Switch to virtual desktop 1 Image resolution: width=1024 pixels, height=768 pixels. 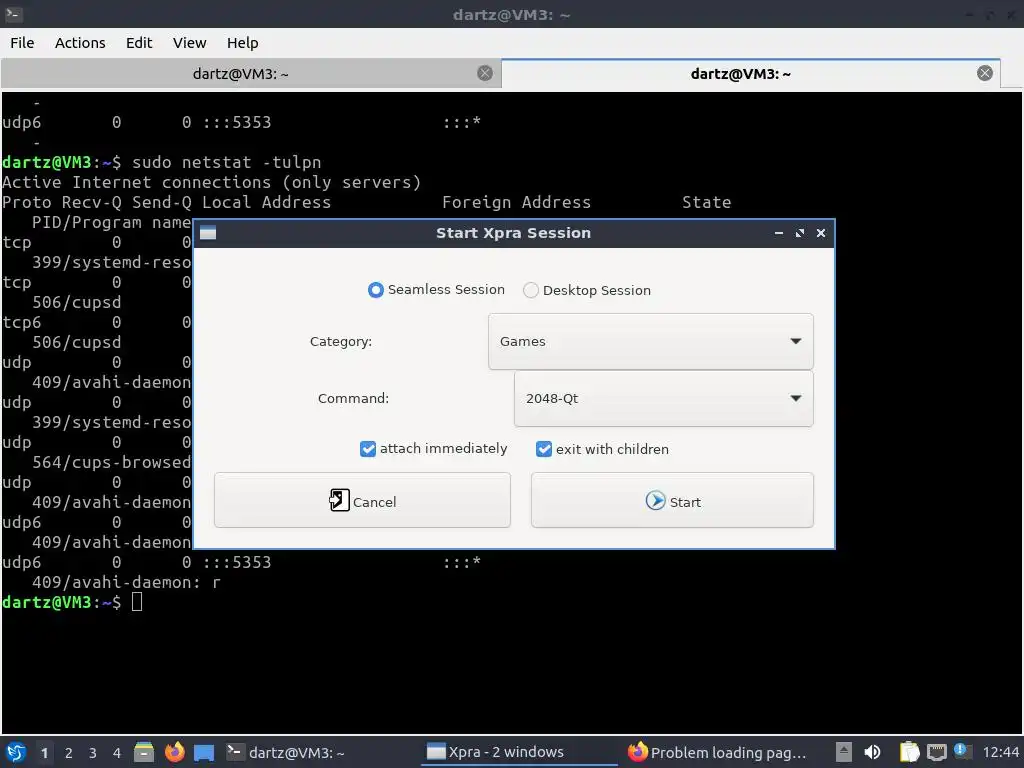click(44, 753)
